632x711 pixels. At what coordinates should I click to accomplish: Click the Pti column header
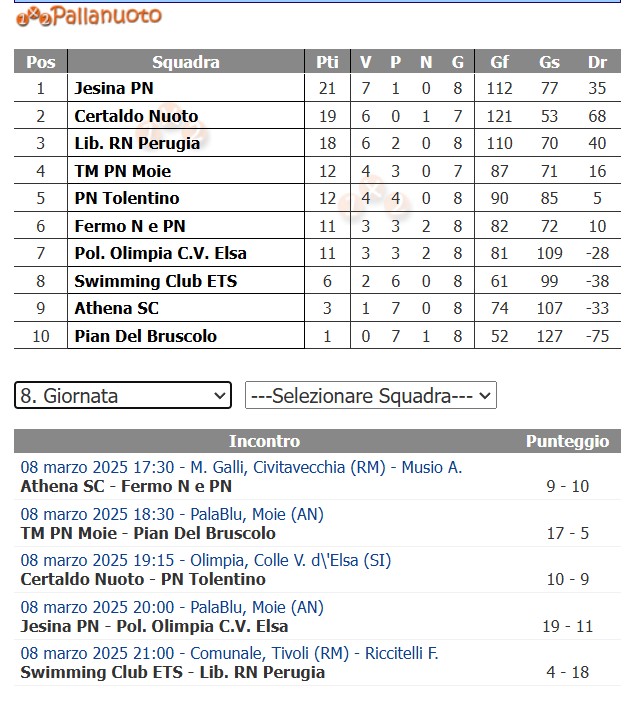click(x=327, y=62)
